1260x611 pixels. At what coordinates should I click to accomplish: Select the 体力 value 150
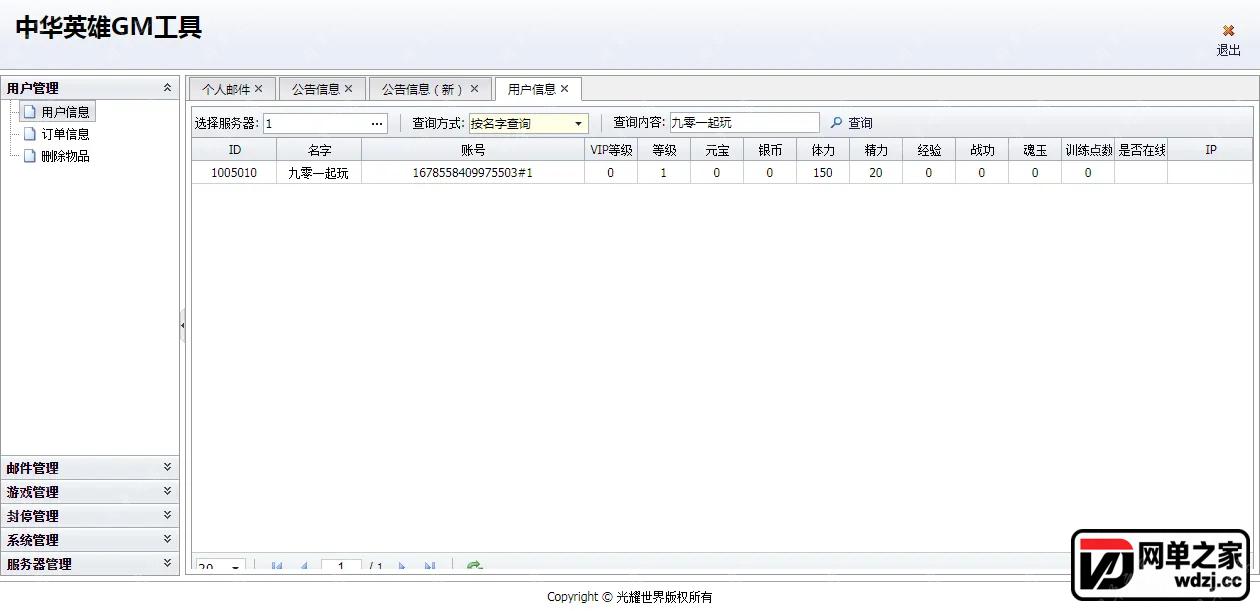point(823,173)
